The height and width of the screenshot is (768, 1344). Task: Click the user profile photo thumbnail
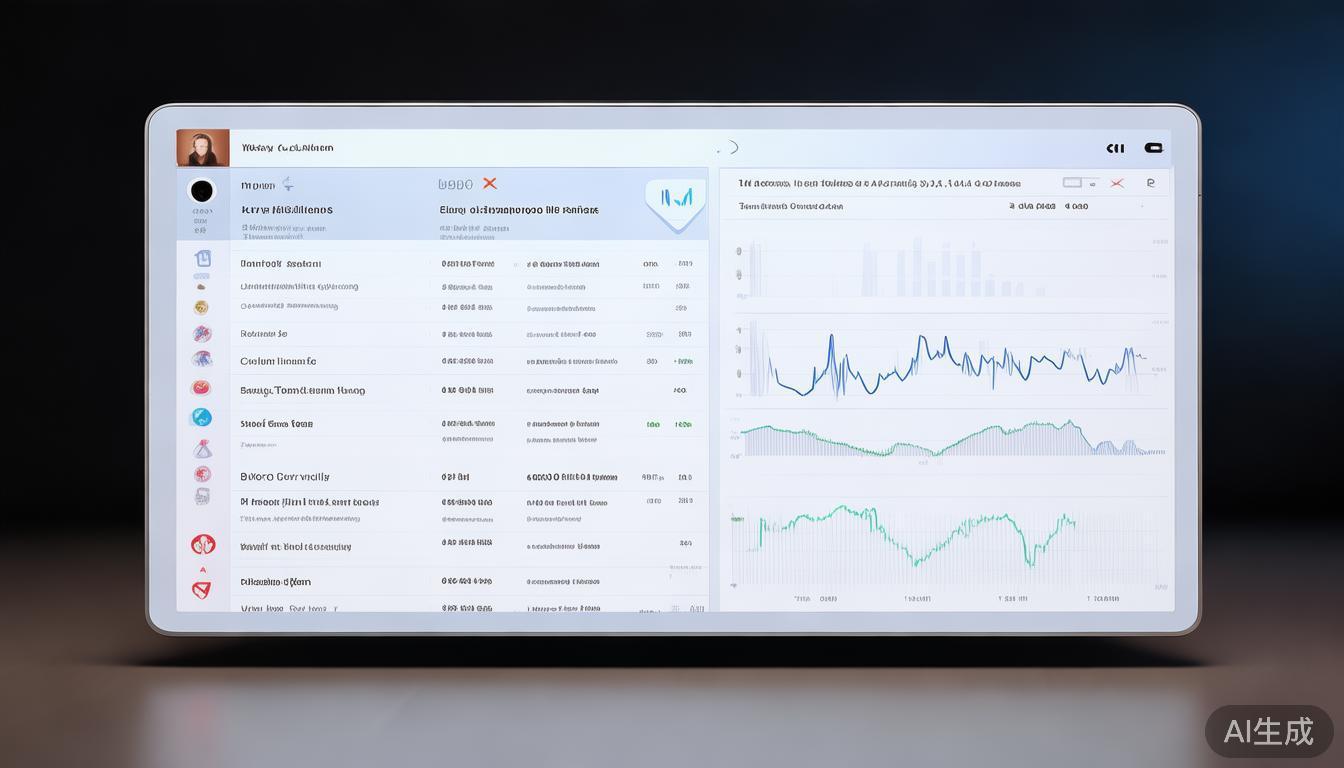coord(203,148)
